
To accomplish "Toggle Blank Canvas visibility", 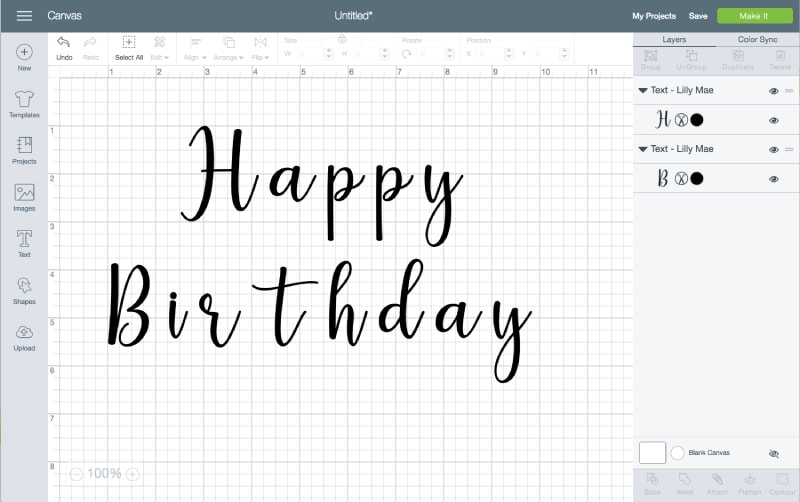I will [773, 453].
